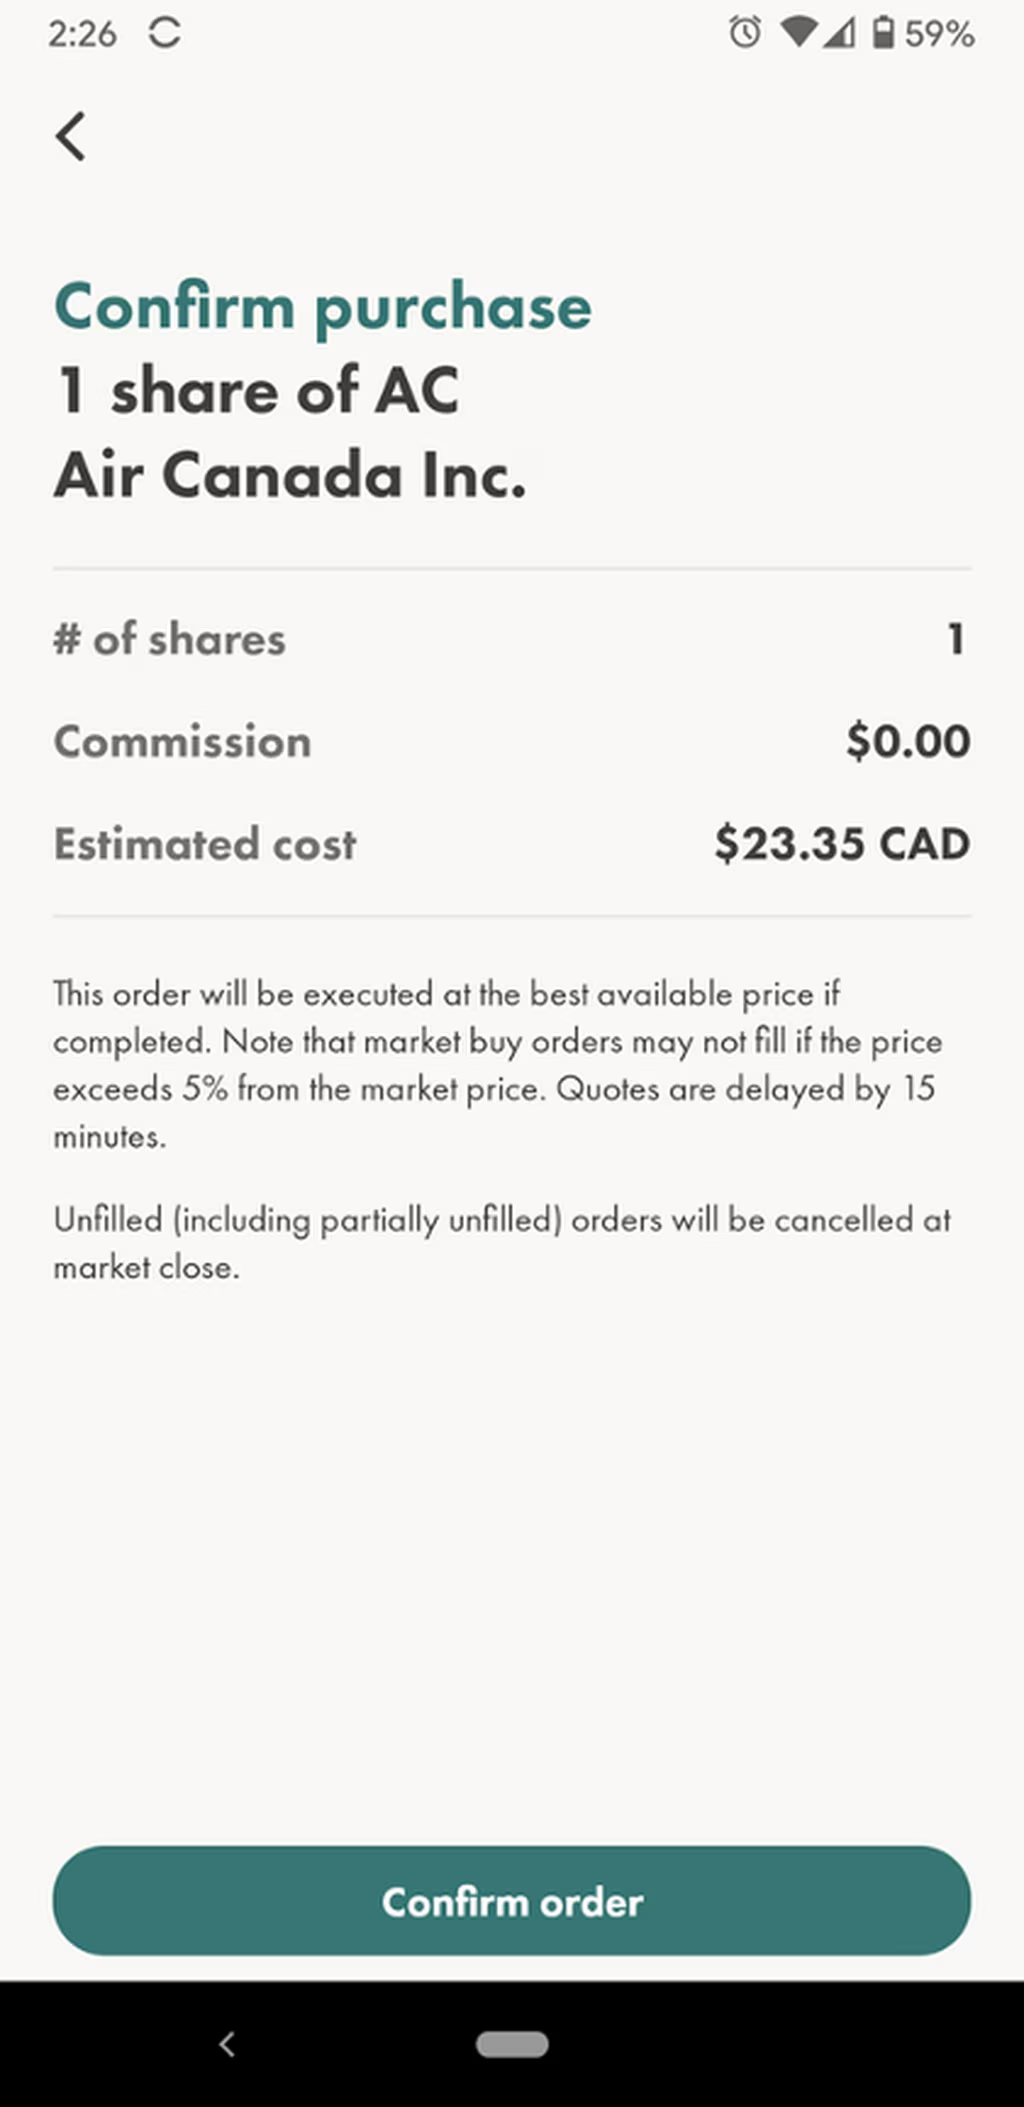This screenshot has width=1024, height=2107.
Task: Tap the back arrow at top left
Action: (70, 136)
